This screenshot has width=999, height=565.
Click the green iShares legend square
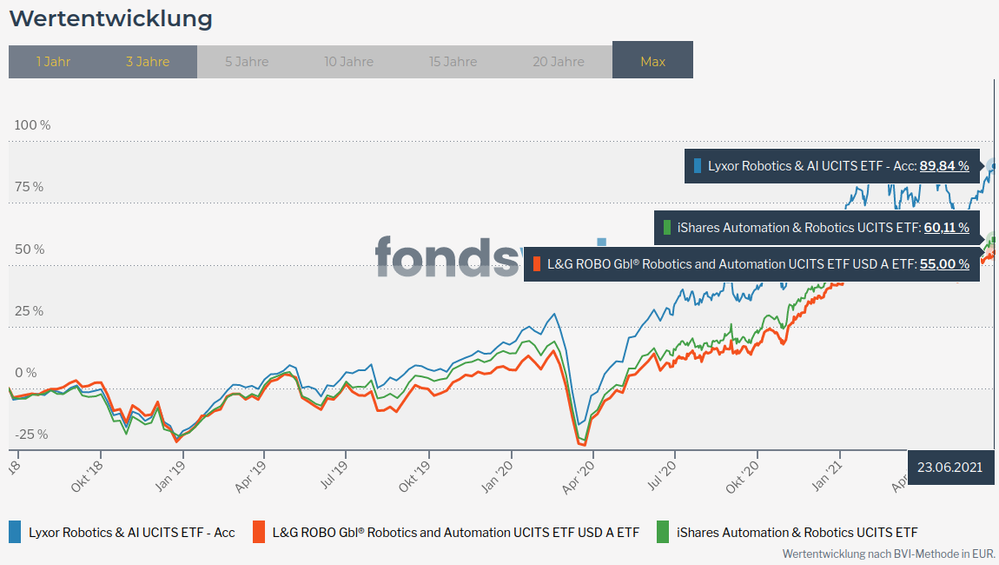665,532
